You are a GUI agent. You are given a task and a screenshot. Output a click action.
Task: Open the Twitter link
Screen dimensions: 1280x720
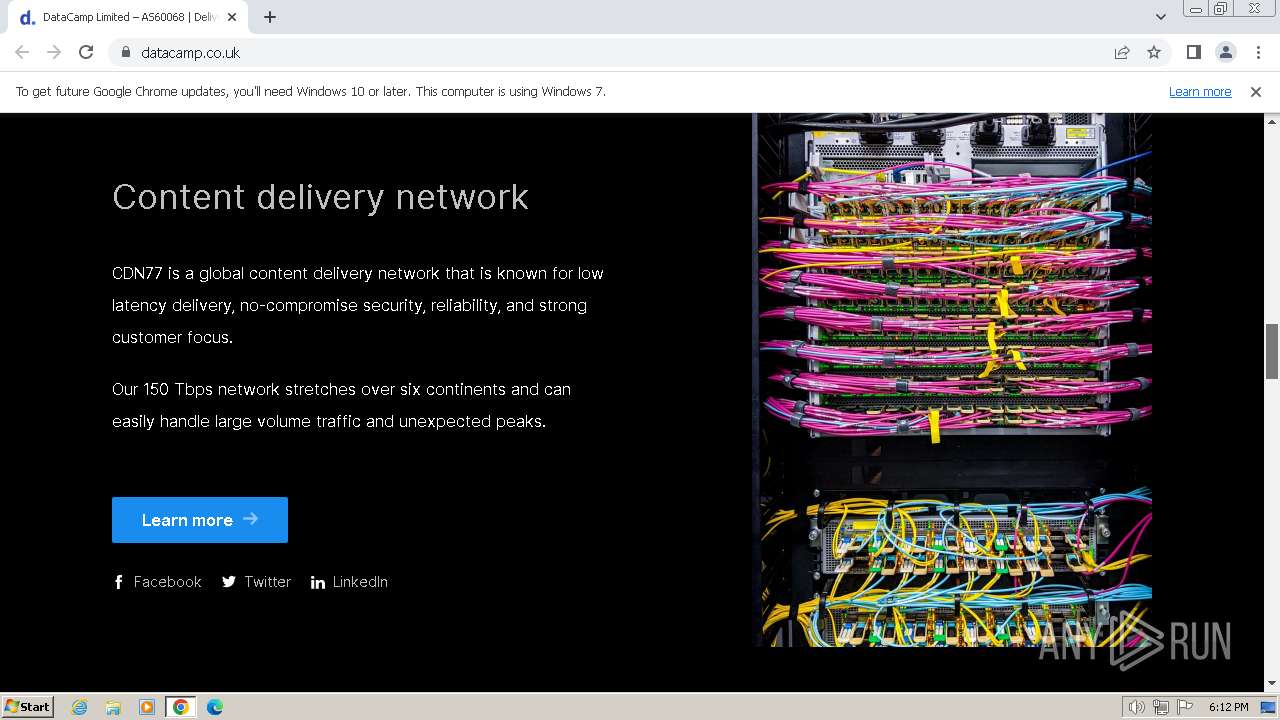point(256,582)
